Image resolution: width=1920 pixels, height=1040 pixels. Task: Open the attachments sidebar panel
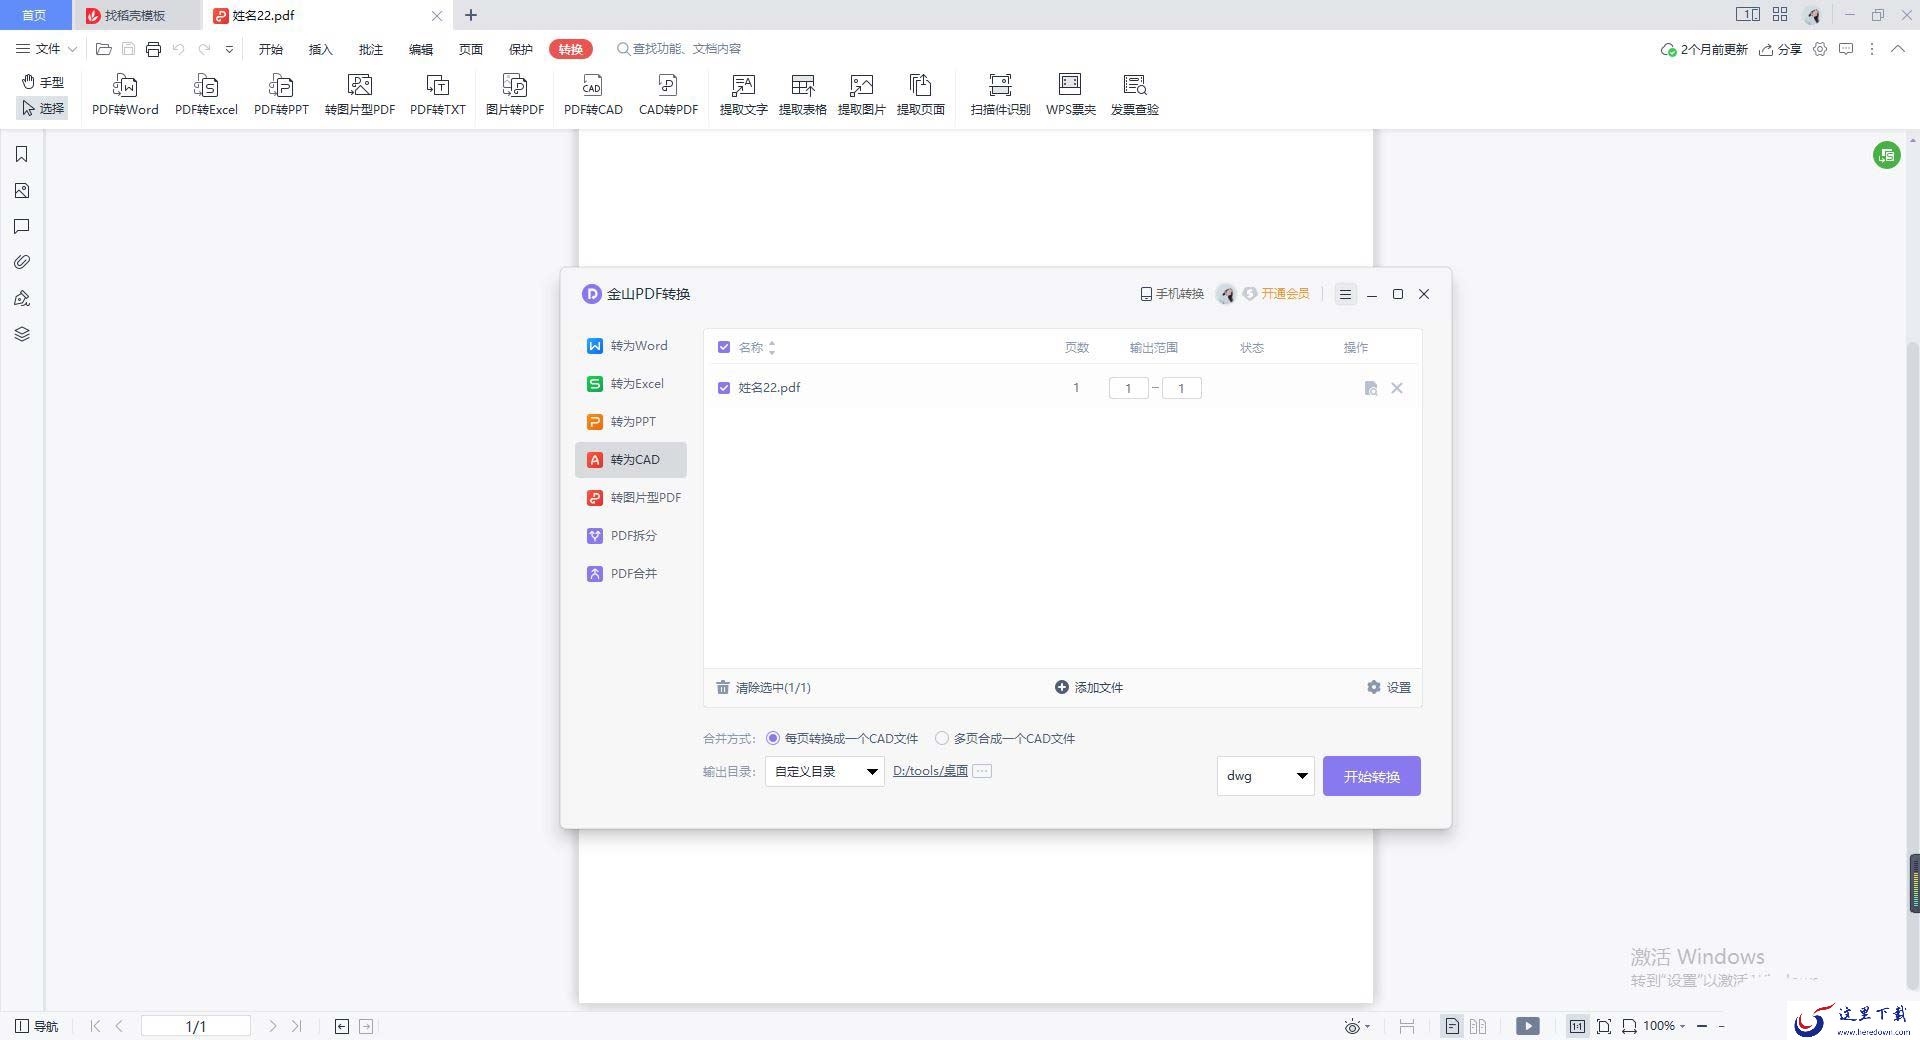coord(21,262)
